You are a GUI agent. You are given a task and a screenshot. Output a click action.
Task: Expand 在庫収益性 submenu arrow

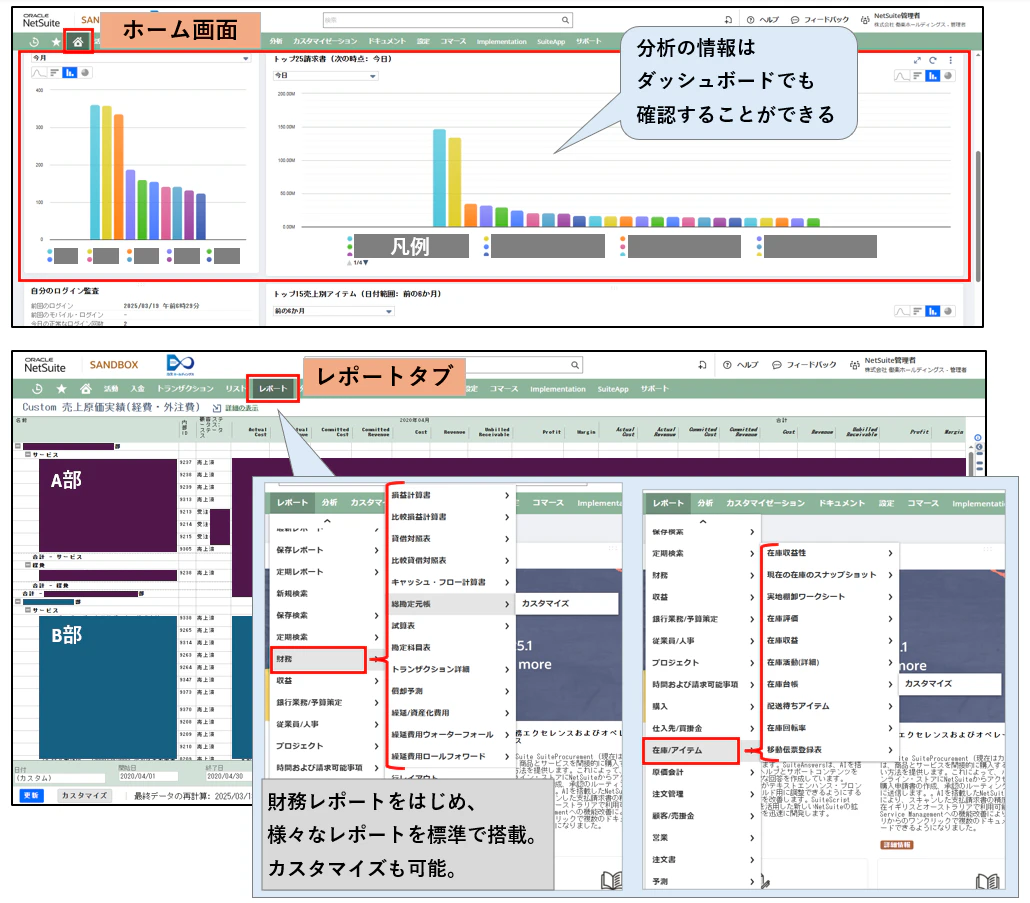pyautogui.click(x=890, y=553)
